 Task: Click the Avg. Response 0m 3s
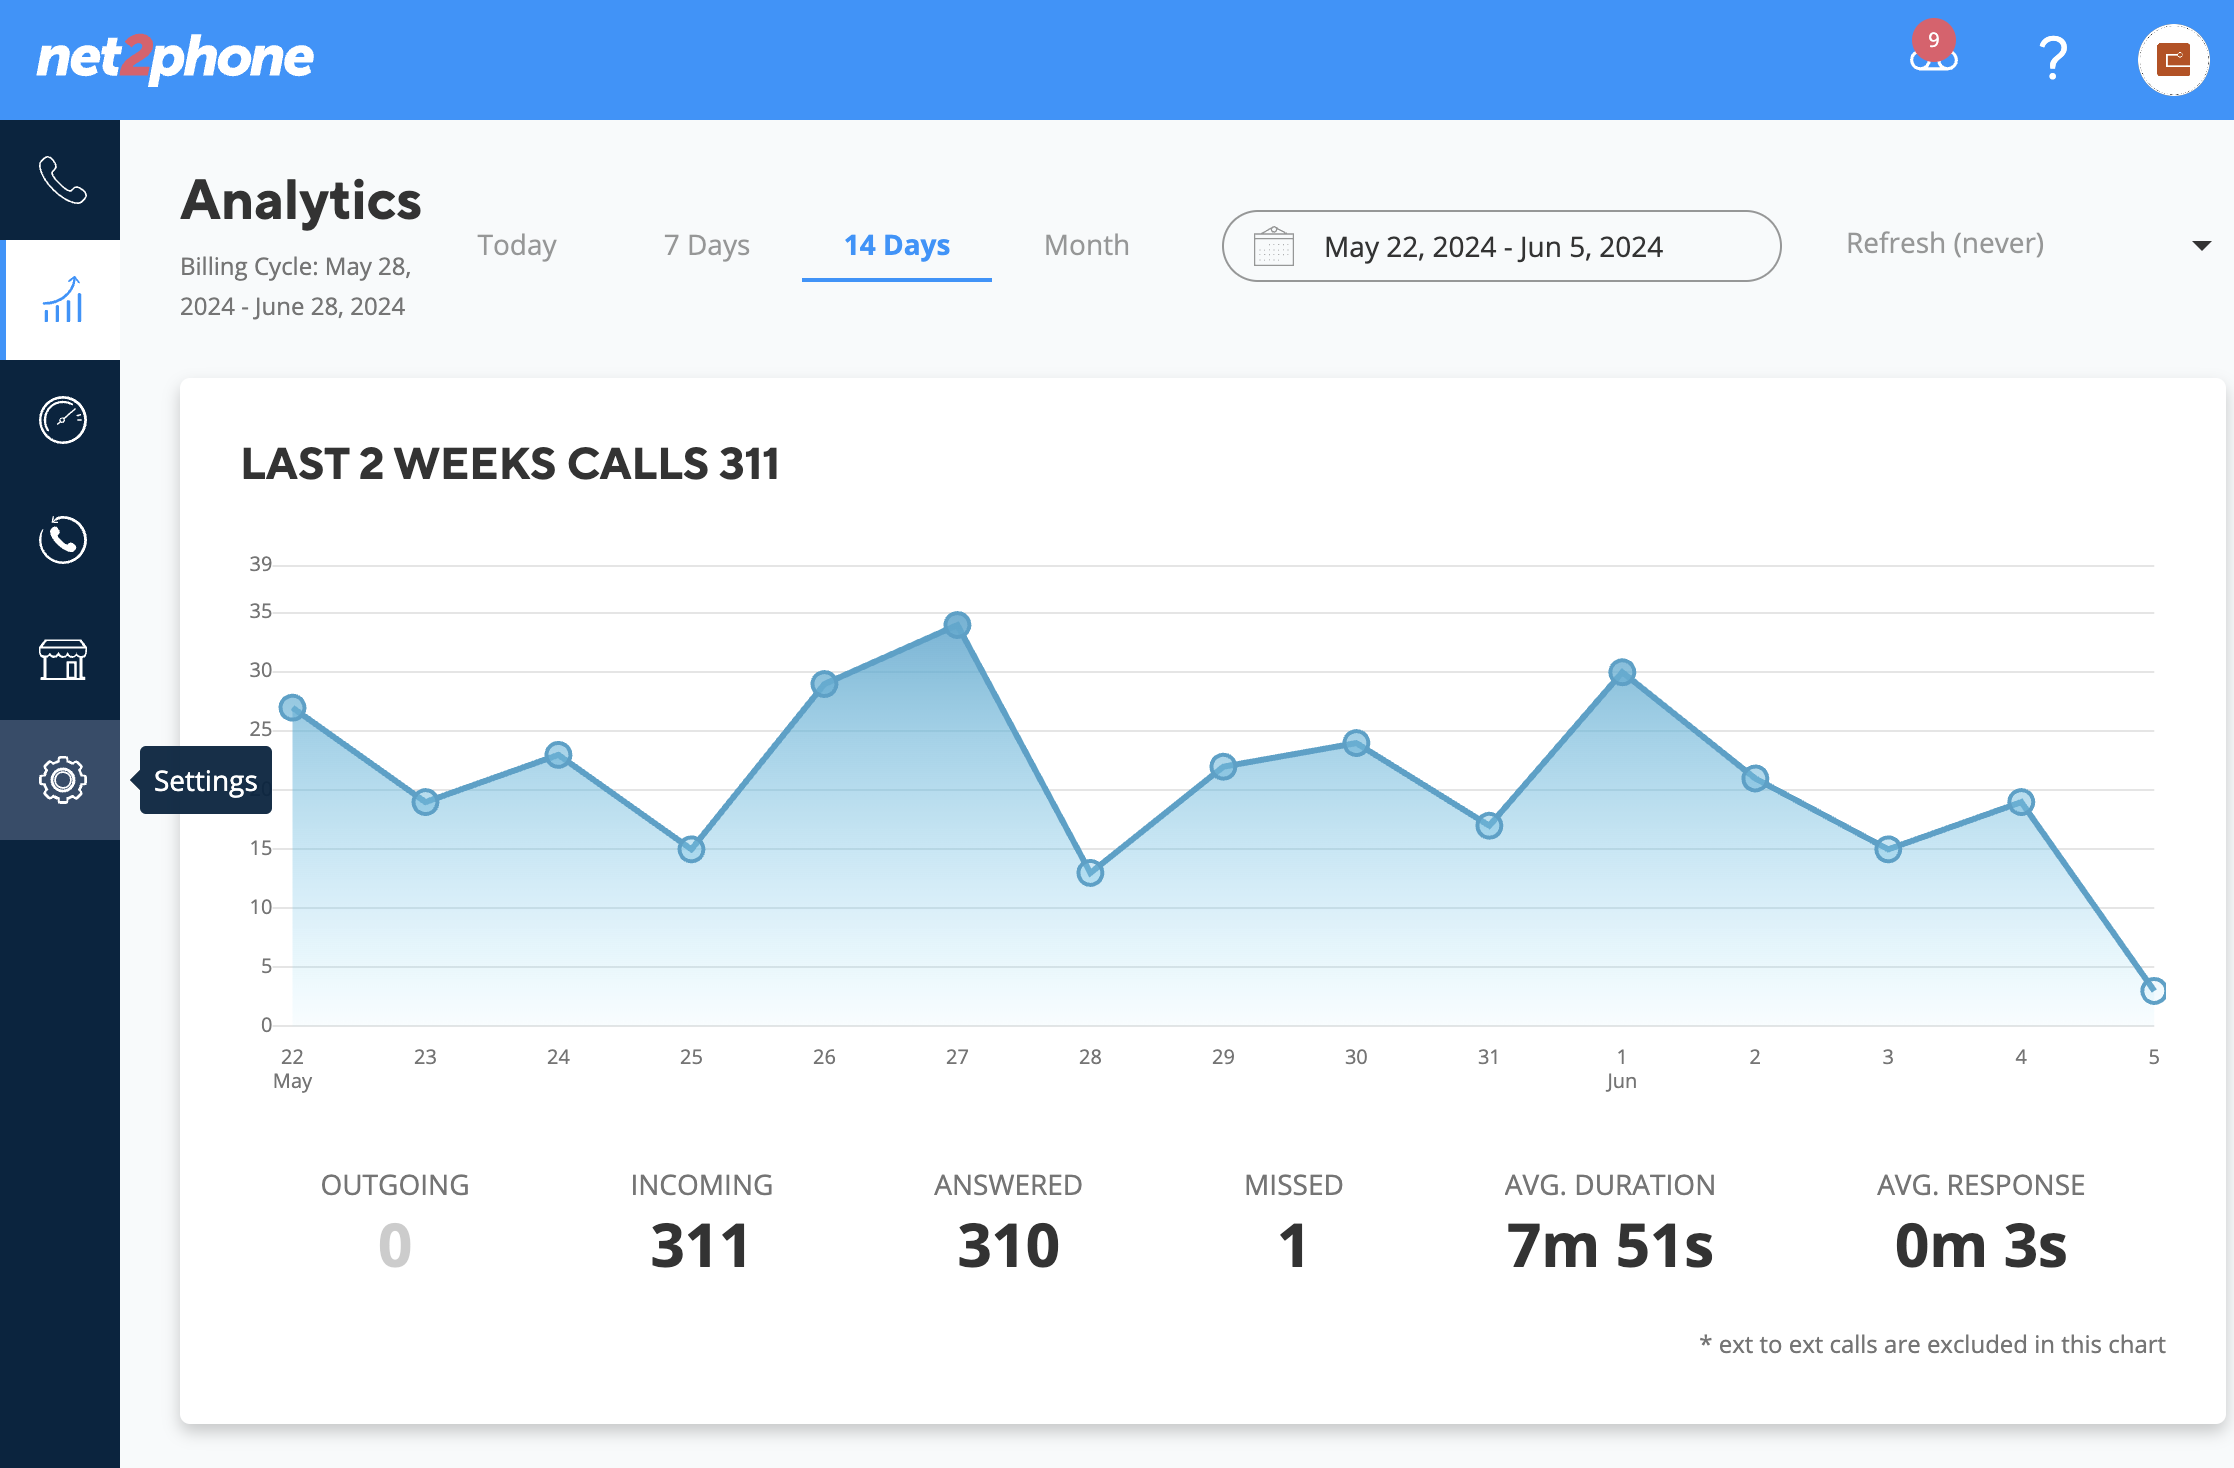click(x=1981, y=1246)
